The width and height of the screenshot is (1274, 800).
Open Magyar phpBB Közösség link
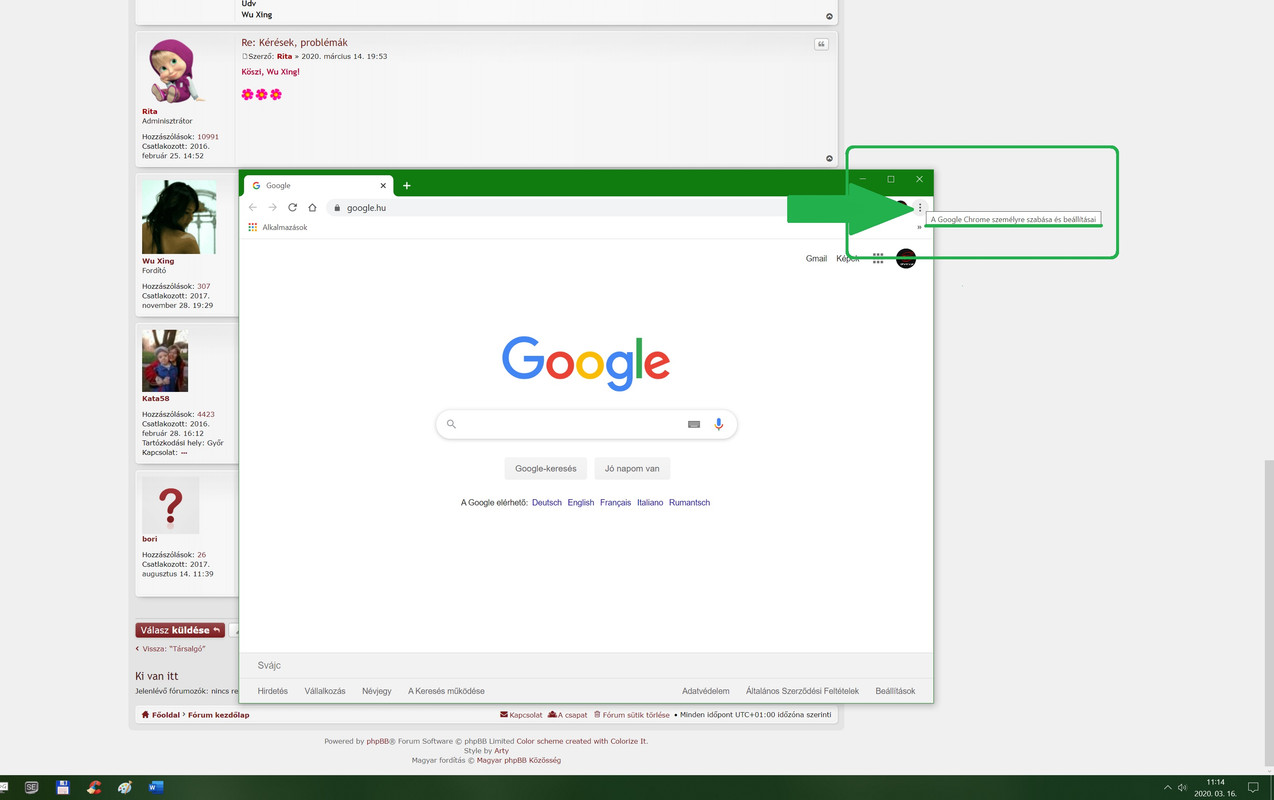[519, 760]
